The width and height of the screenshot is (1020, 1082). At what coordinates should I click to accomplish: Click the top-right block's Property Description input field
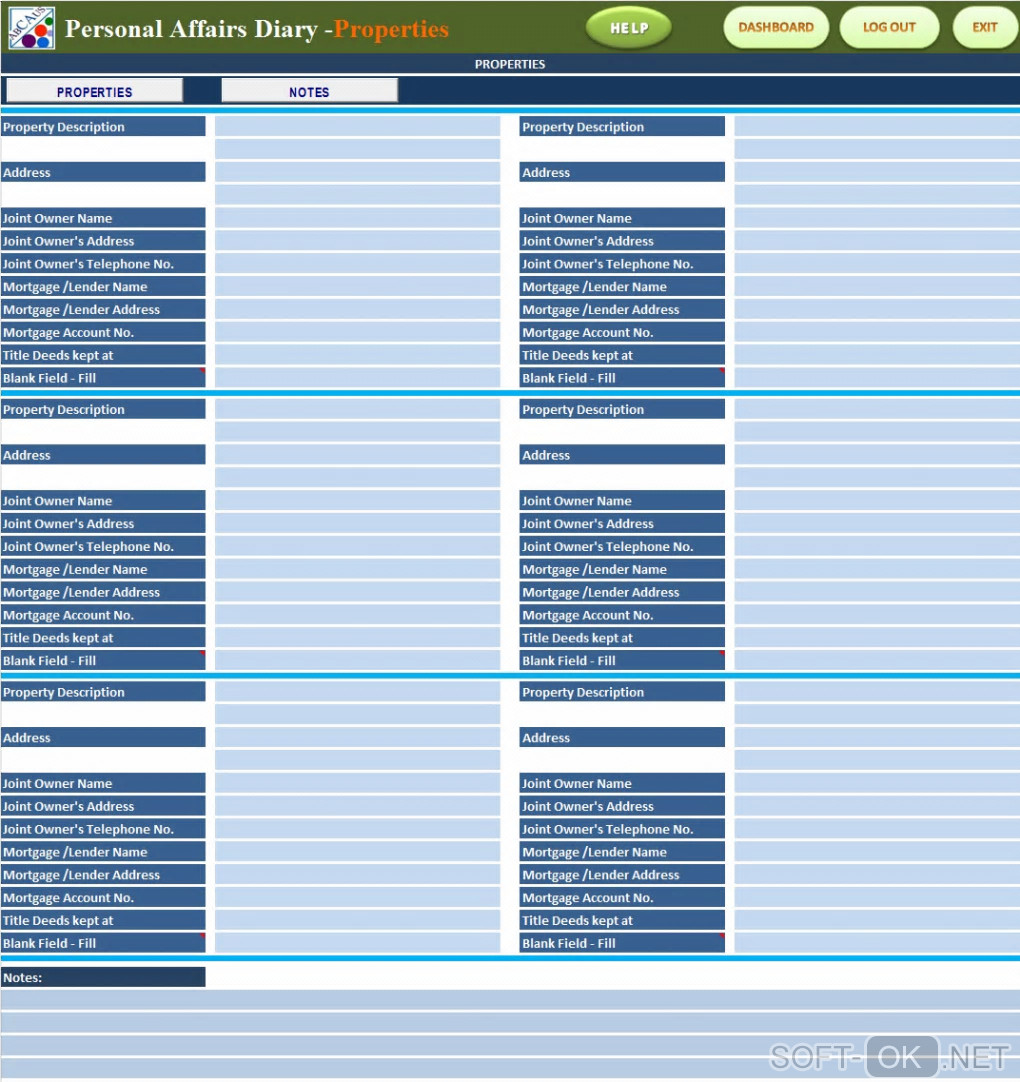(877, 126)
